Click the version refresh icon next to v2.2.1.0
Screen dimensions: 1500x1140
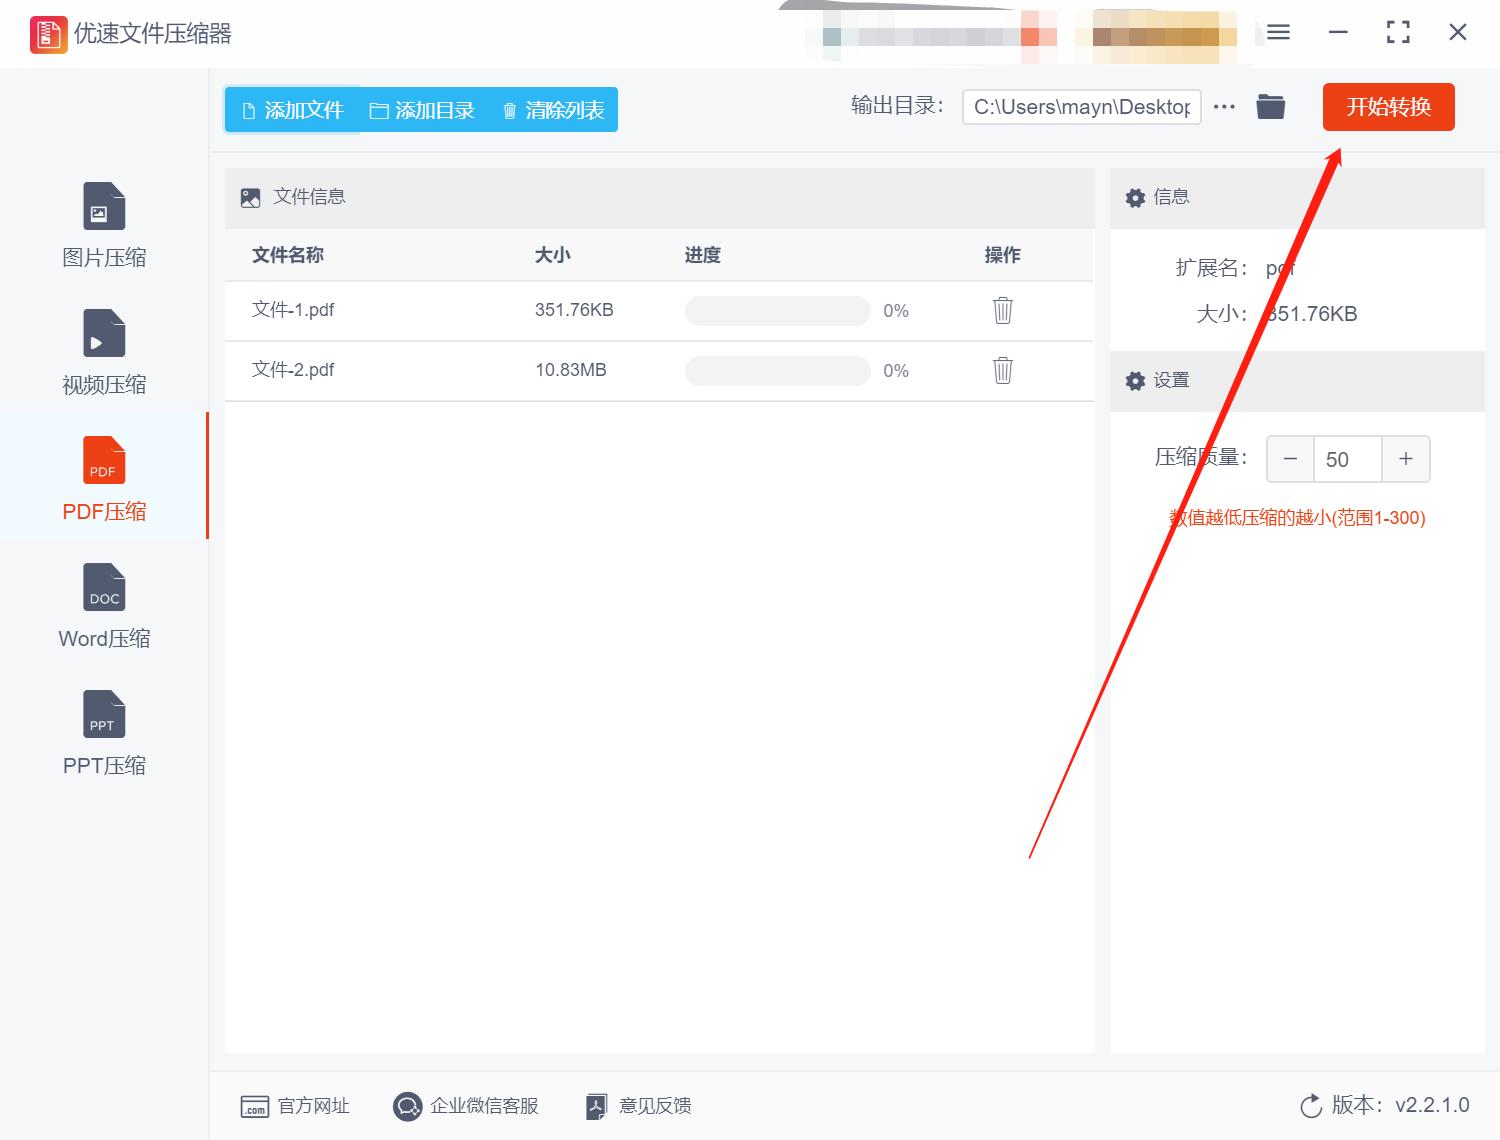[x=1311, y=1105]
